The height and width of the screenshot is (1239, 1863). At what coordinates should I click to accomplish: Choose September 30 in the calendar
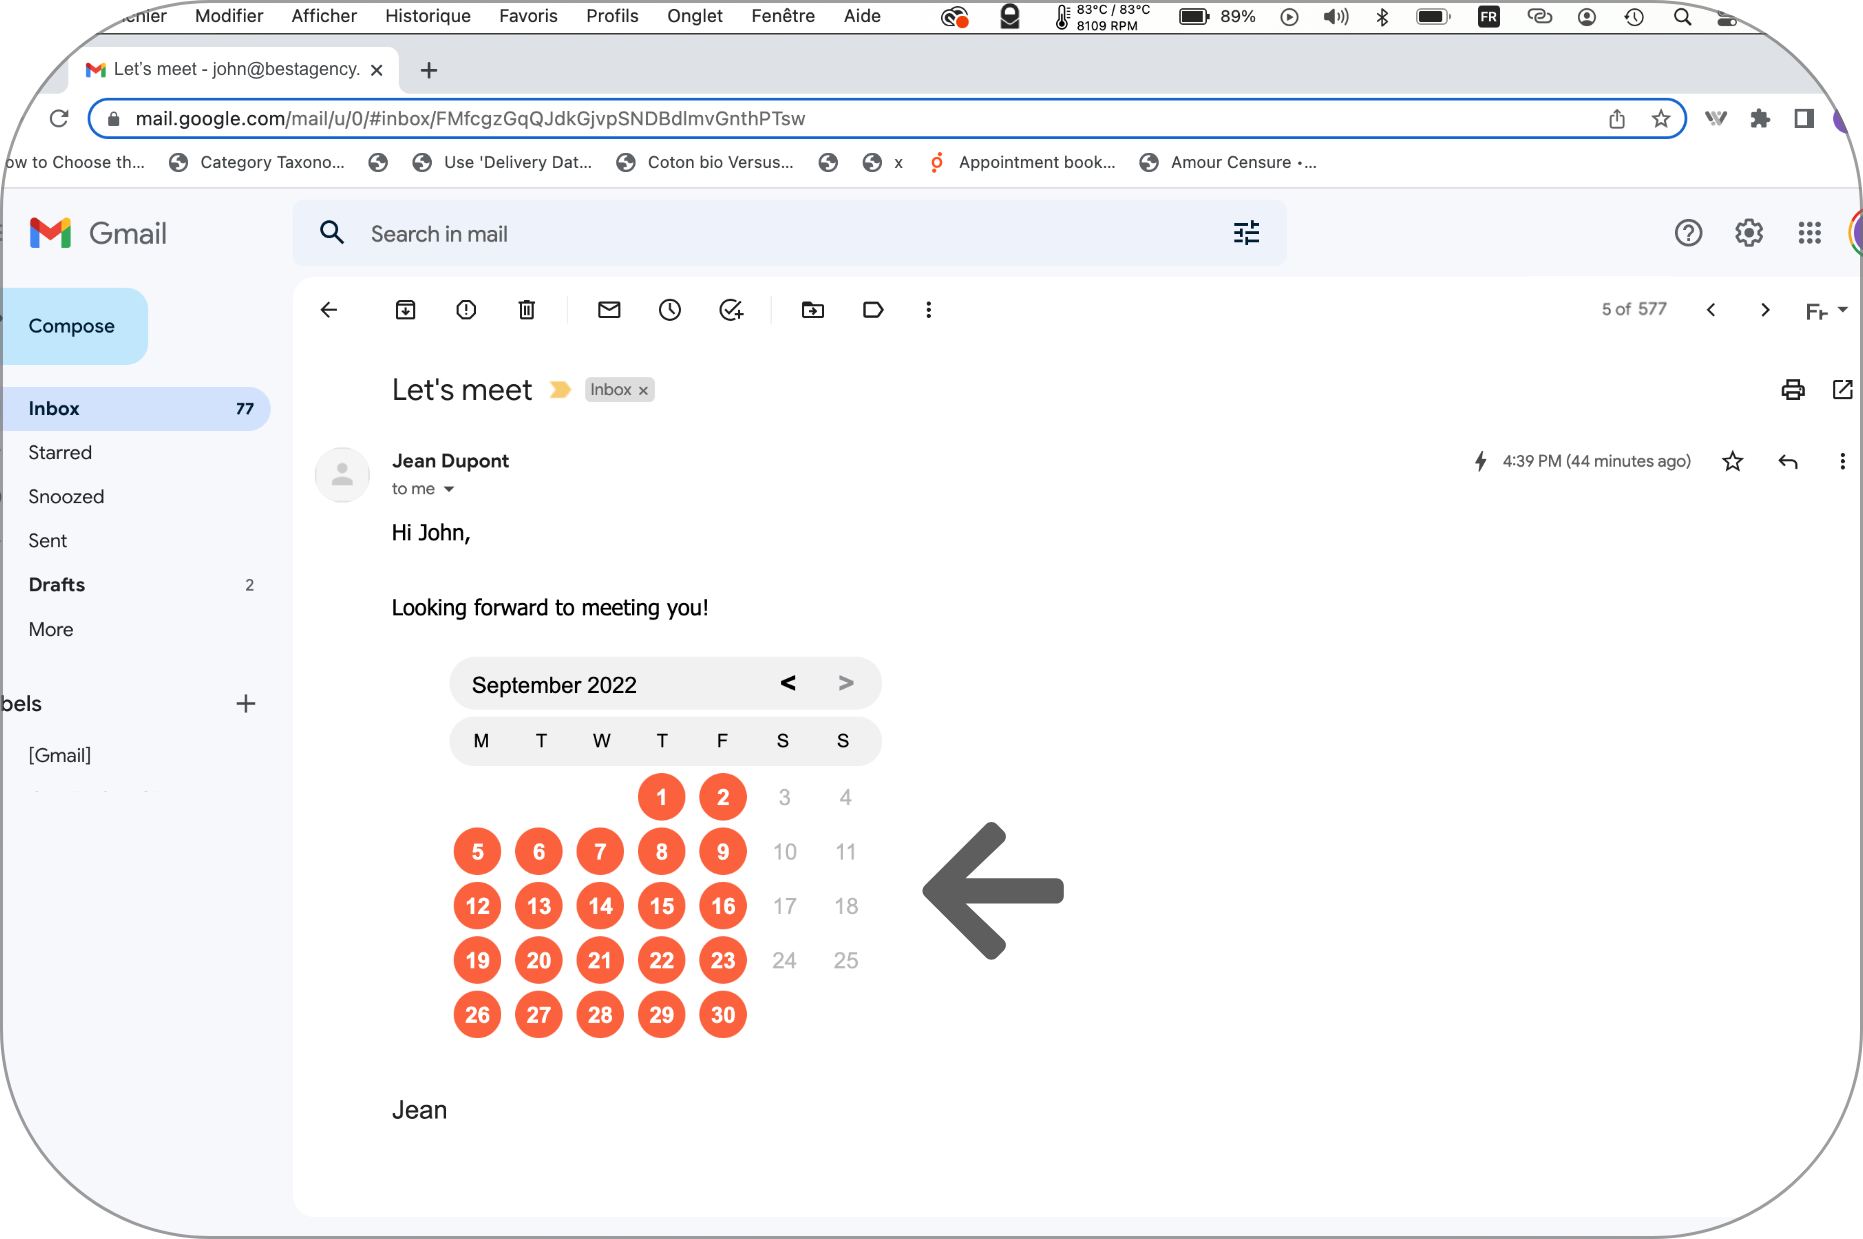[723, 1015]
